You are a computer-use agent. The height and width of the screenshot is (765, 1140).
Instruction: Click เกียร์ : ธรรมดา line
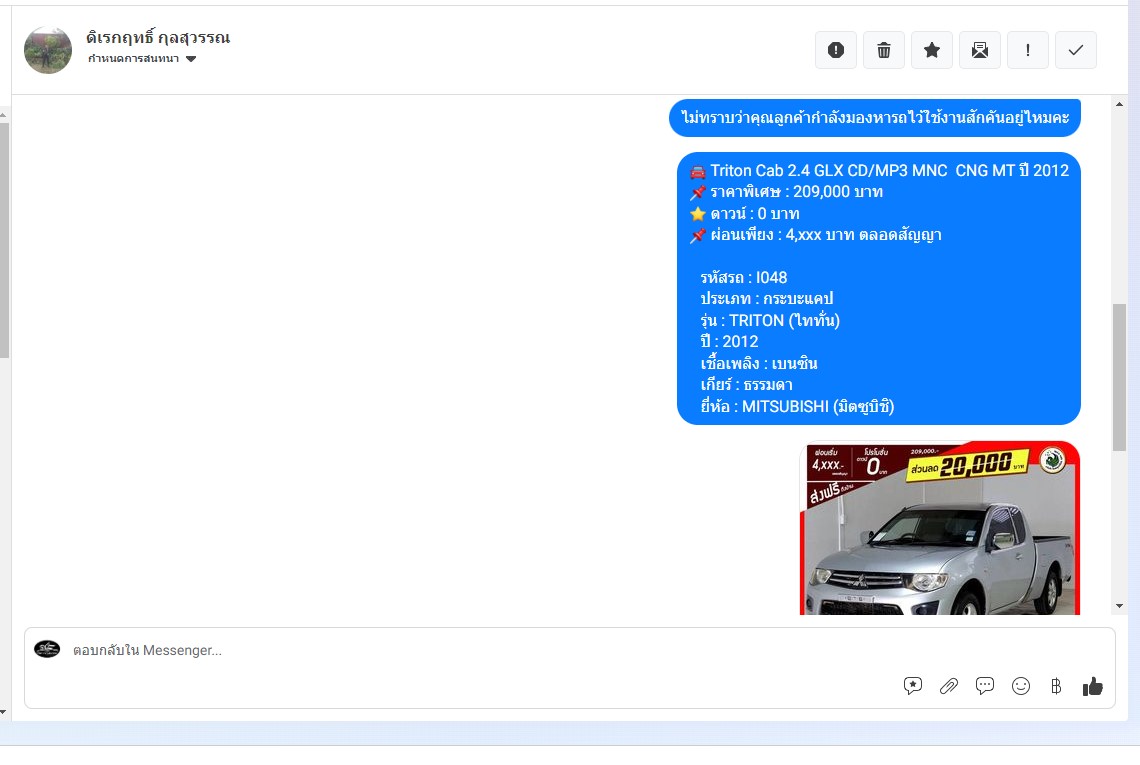746,385
